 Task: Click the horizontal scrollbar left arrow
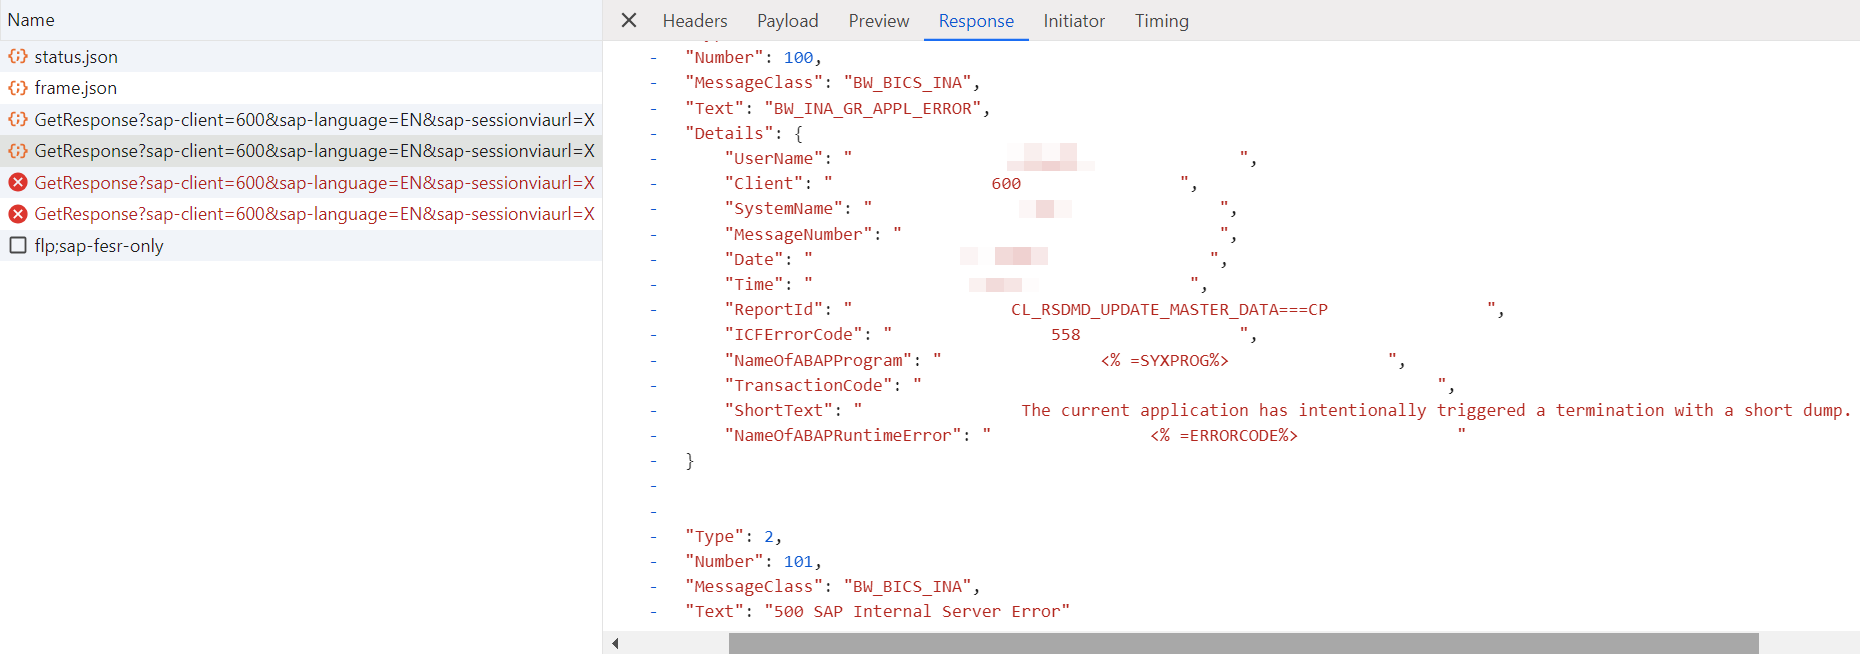(615, 643)
